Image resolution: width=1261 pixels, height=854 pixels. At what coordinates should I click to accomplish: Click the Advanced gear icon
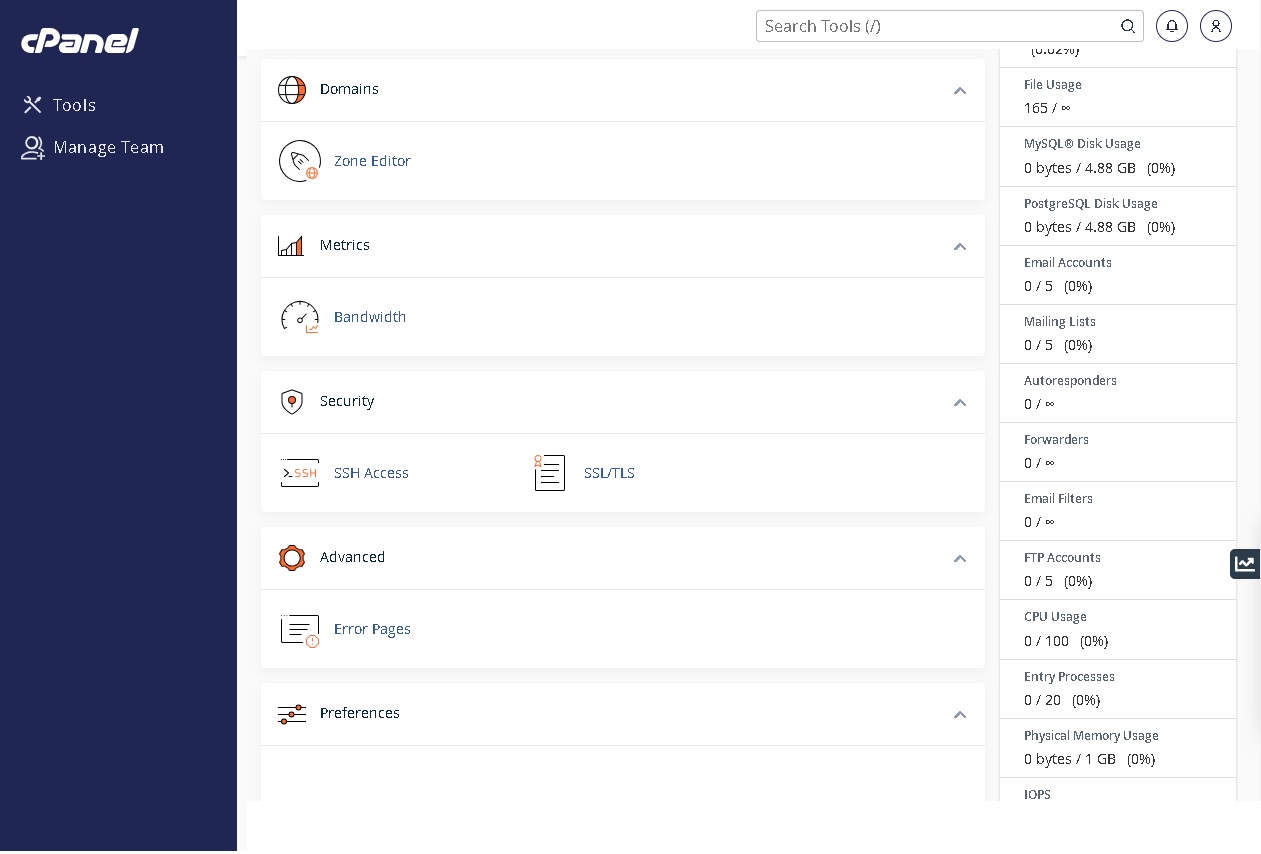292,558
